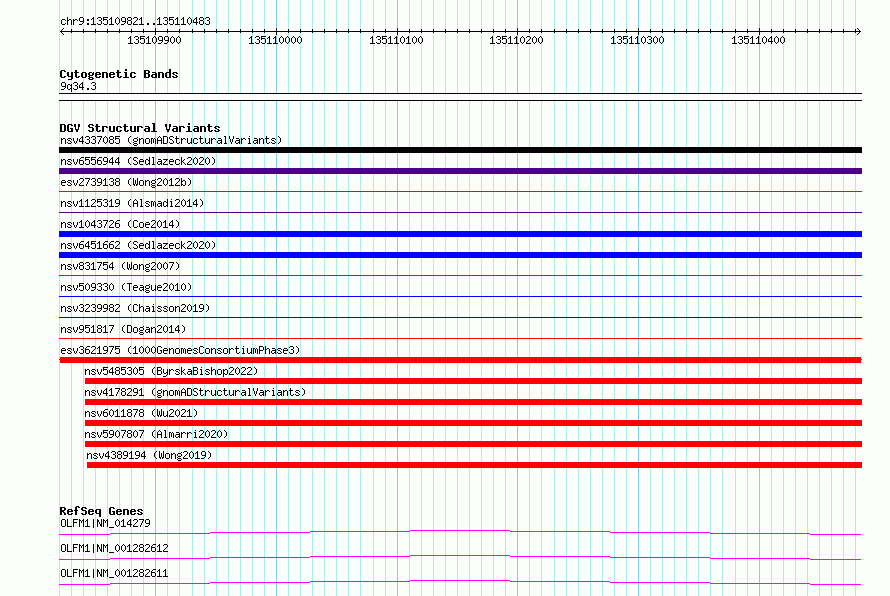This screenshot has height=596, width=890.
Task: Open nsv5907807 (Almarri2020) variant label
Action: (156, 434)
